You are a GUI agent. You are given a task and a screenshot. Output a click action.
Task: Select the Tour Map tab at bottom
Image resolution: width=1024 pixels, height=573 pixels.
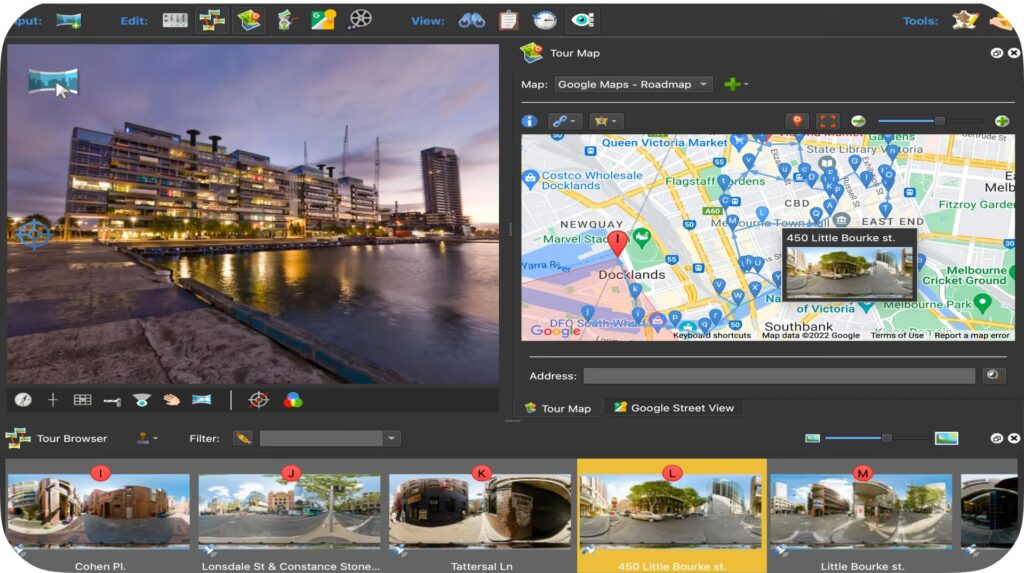tap(557, 408)
